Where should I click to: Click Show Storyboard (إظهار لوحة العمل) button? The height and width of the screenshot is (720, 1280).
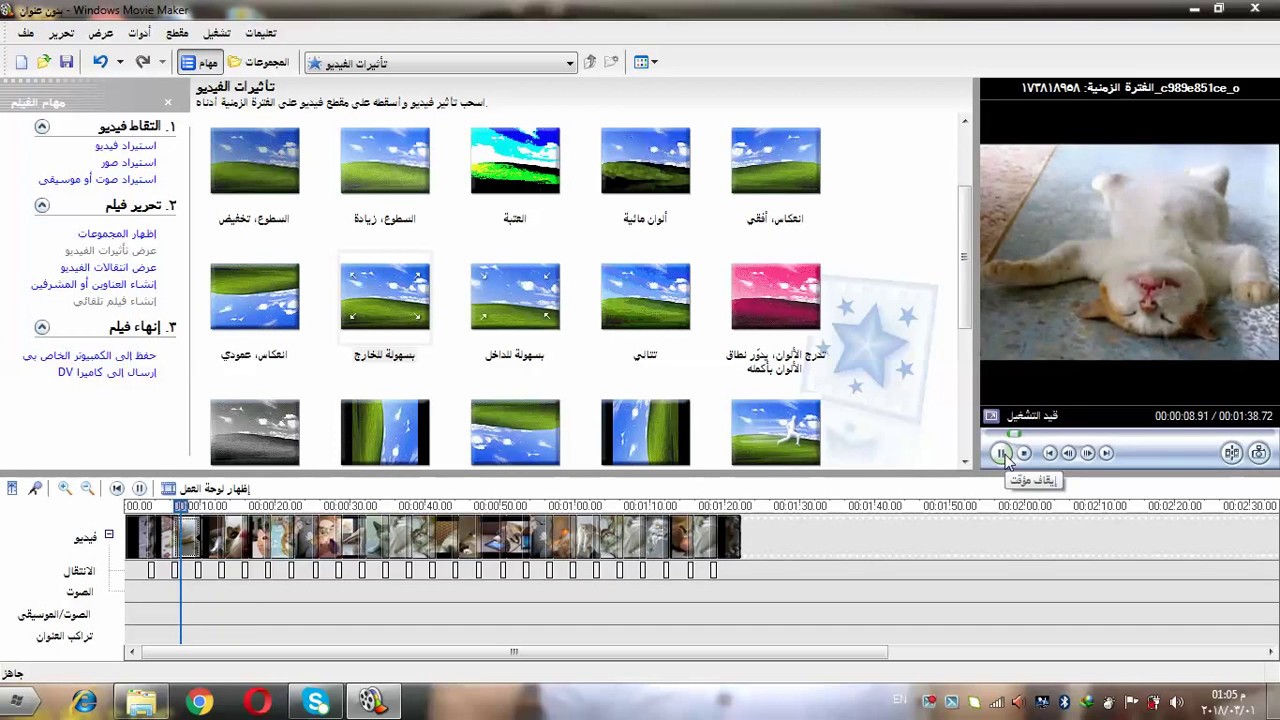coord(206,489)
